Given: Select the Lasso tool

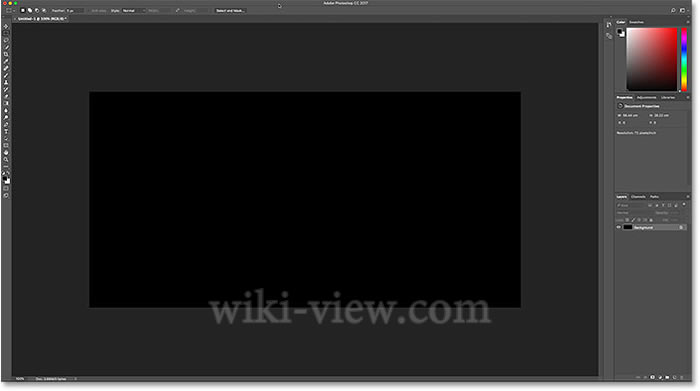Looking at the screenshot, I should click(6, 40).
